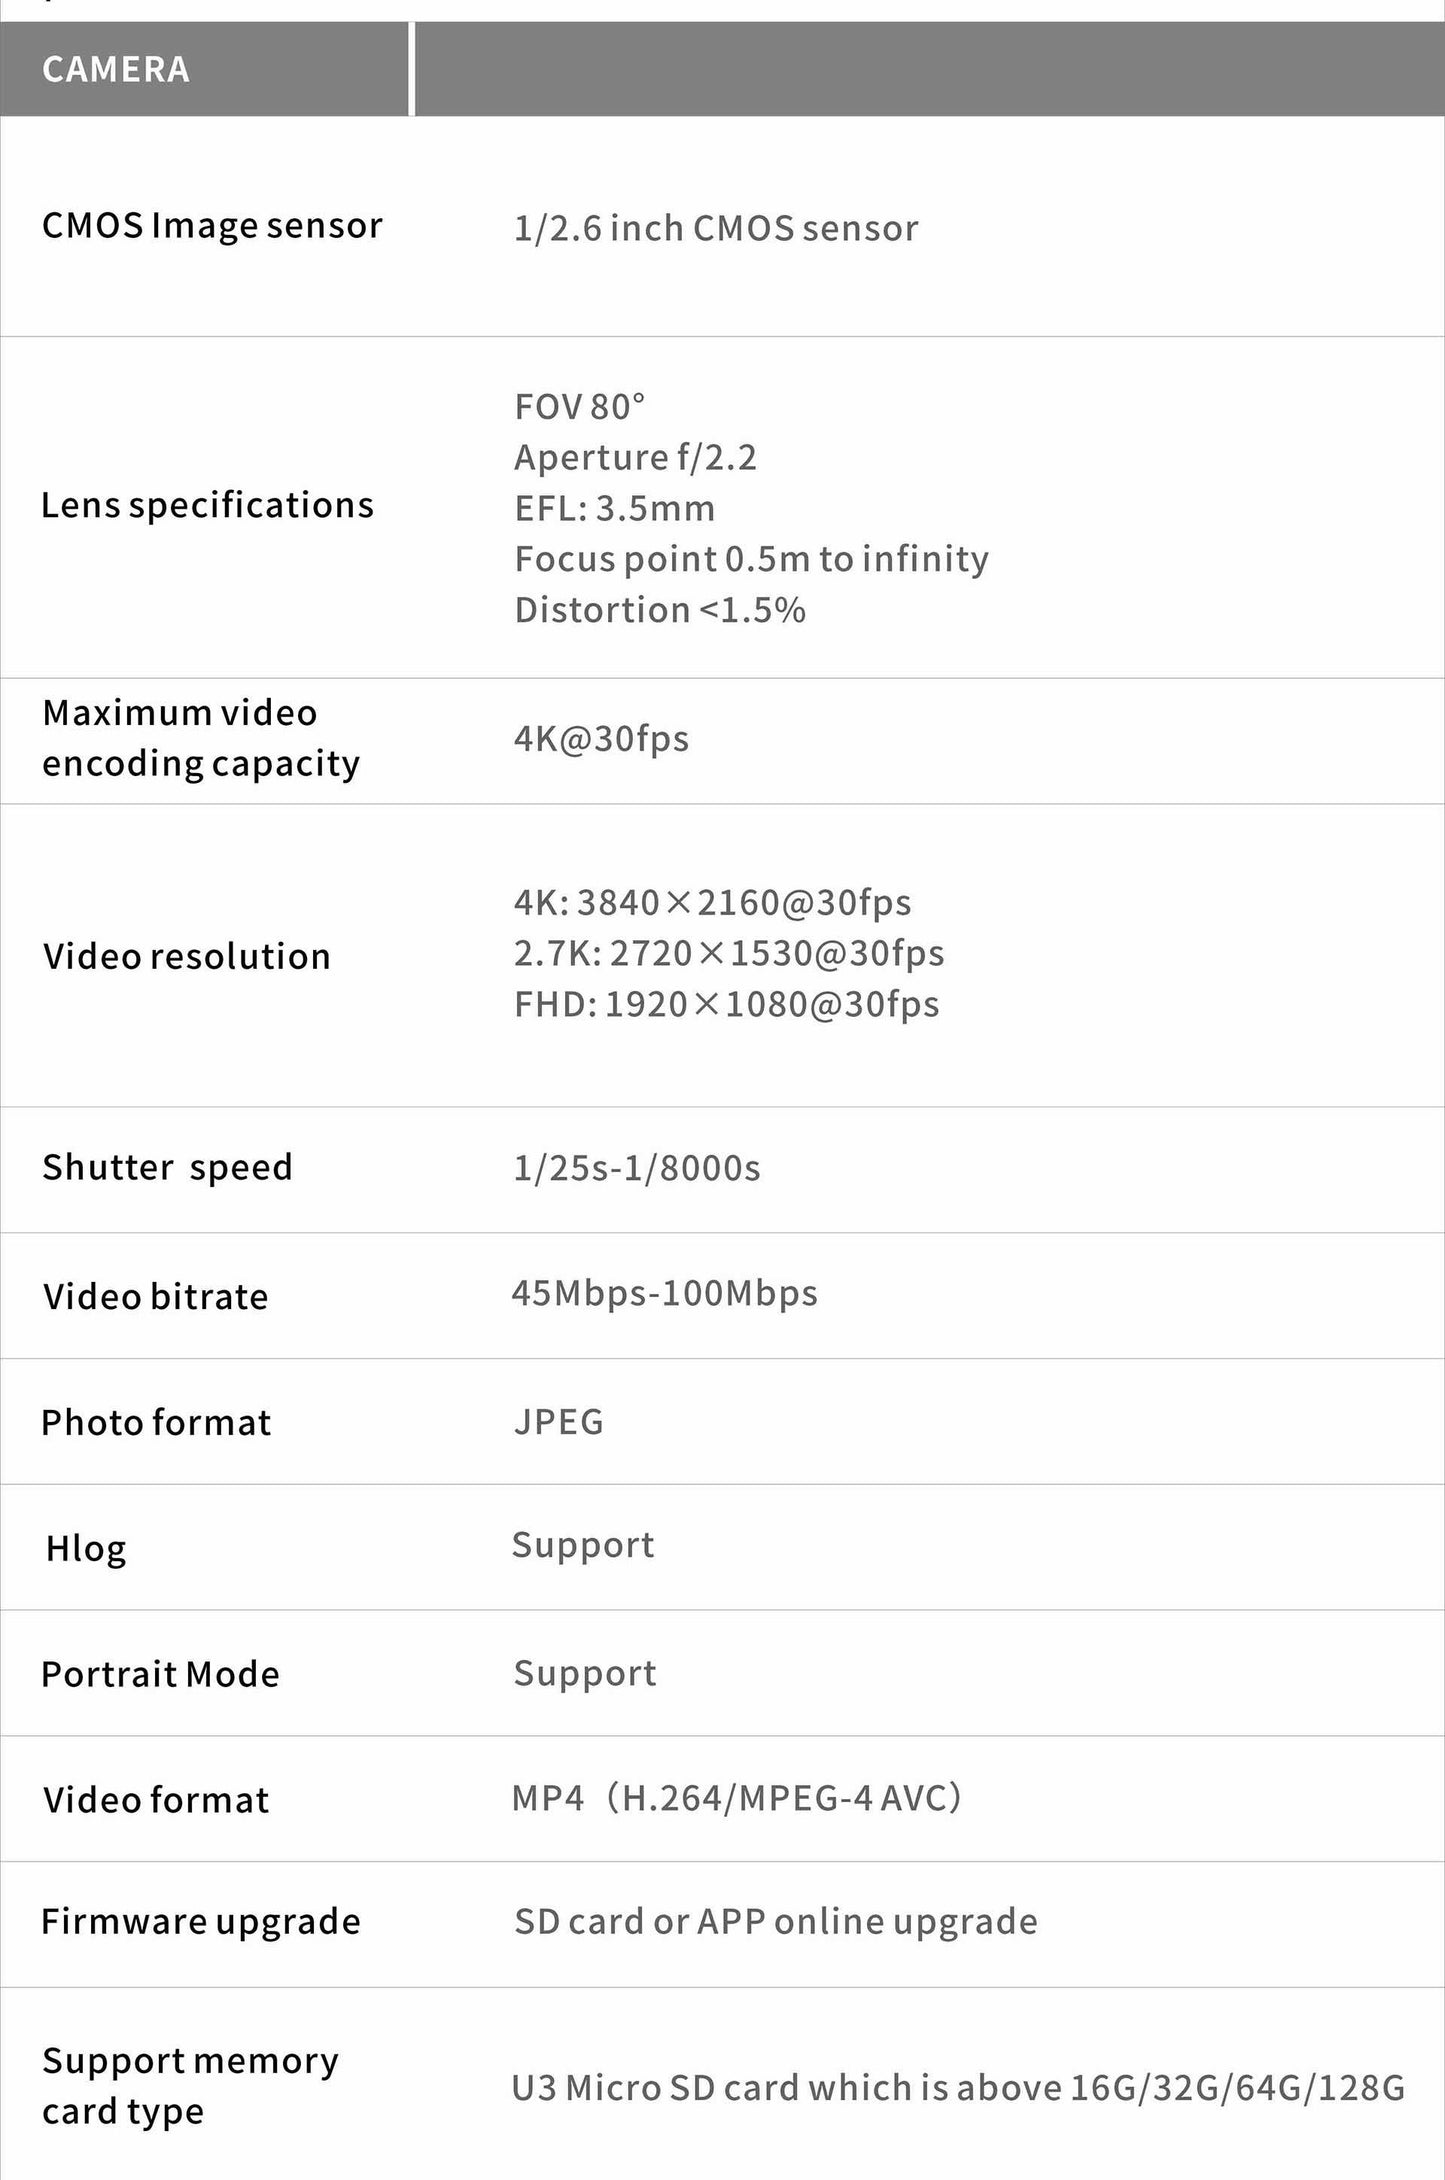Screen dimensions: 1445x2180
Task: Click Support value next to Portrait Mode
Action: point(585,1674)
